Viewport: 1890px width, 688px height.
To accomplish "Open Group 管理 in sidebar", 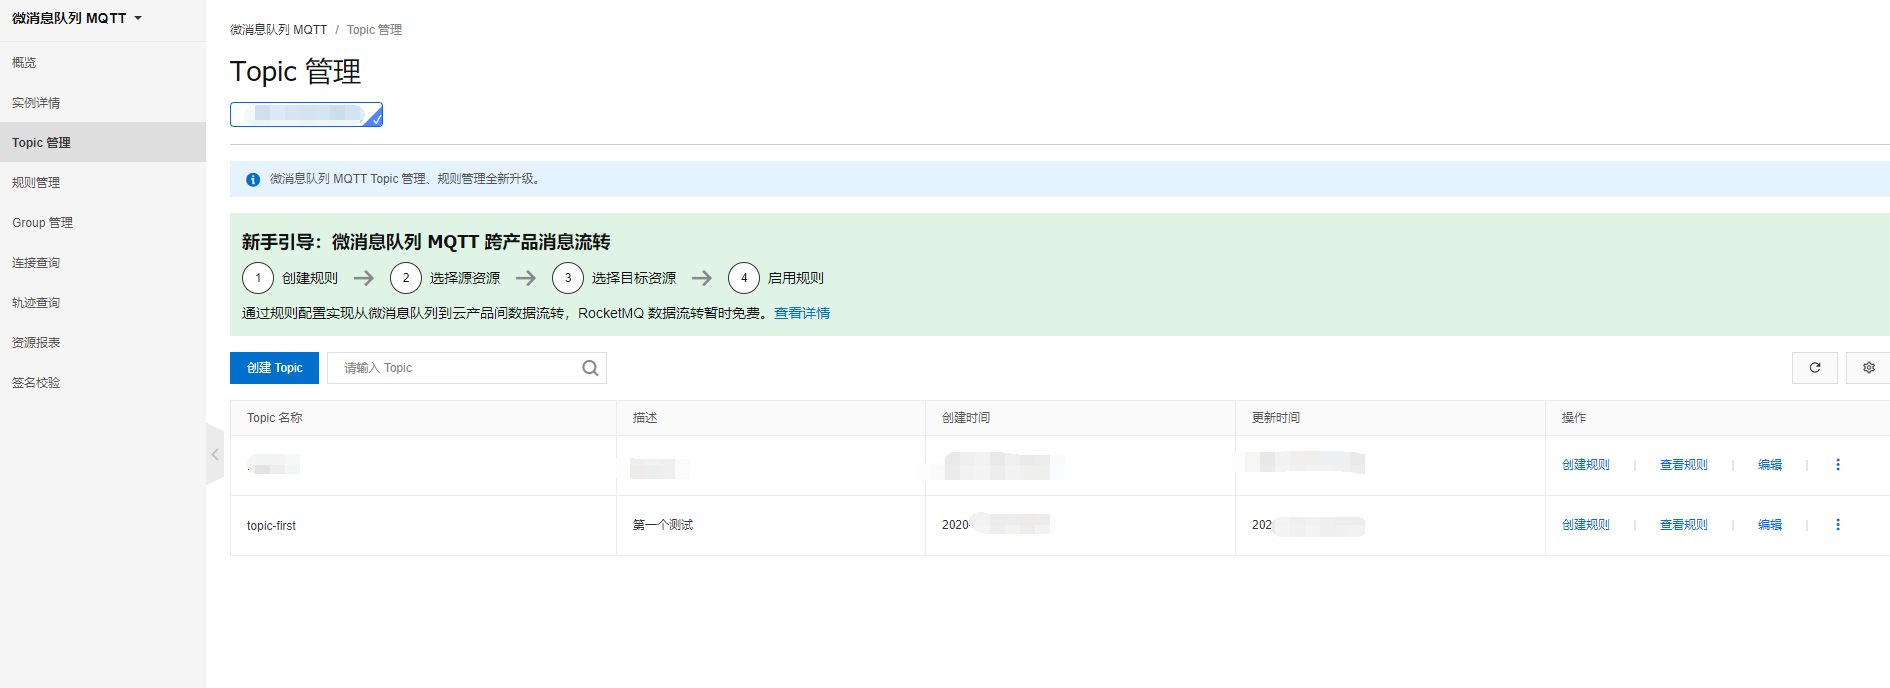I will (x=42, y=222).
